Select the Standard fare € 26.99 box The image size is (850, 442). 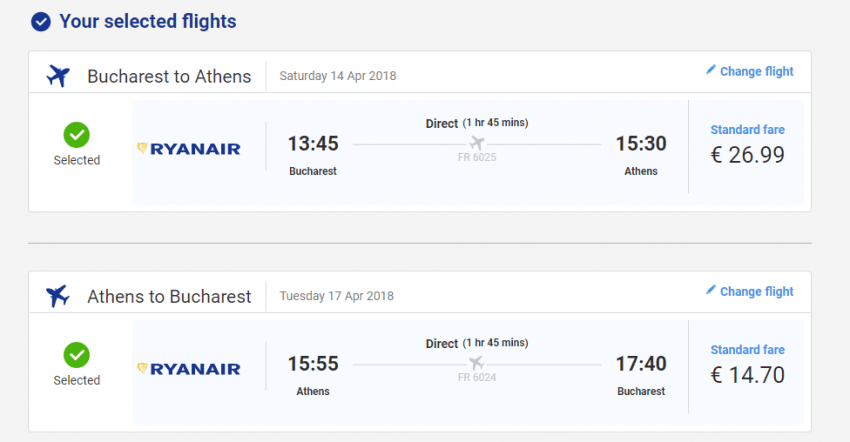(x=747, y=146)
